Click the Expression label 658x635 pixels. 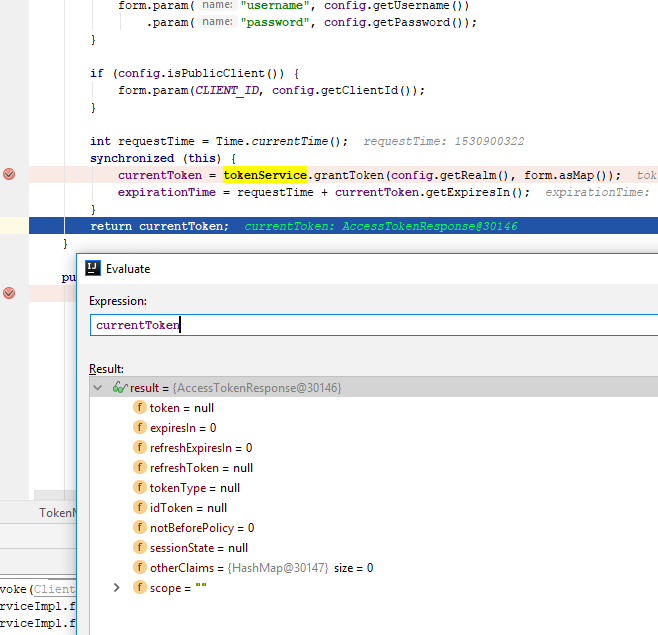[118, 301]
